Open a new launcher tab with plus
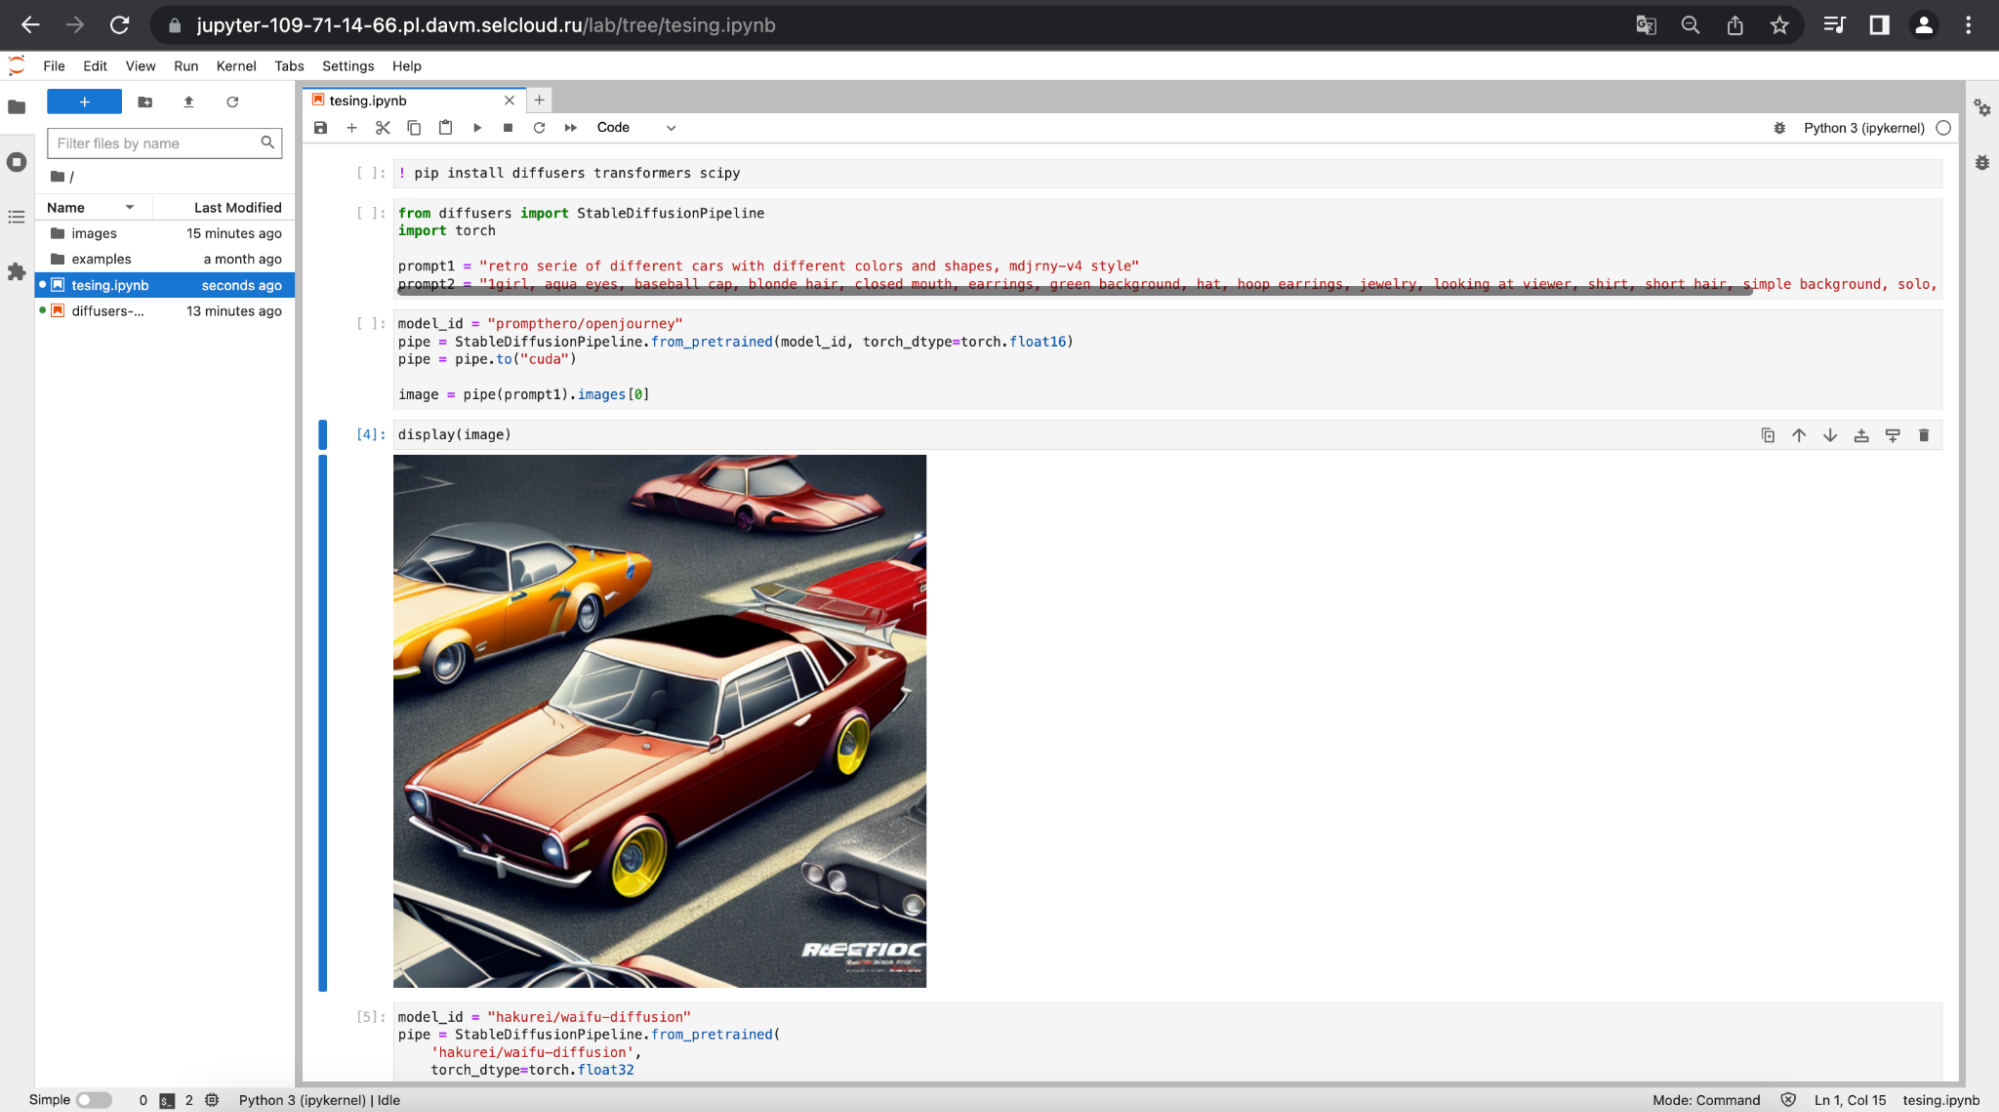 tap(539, 100)
